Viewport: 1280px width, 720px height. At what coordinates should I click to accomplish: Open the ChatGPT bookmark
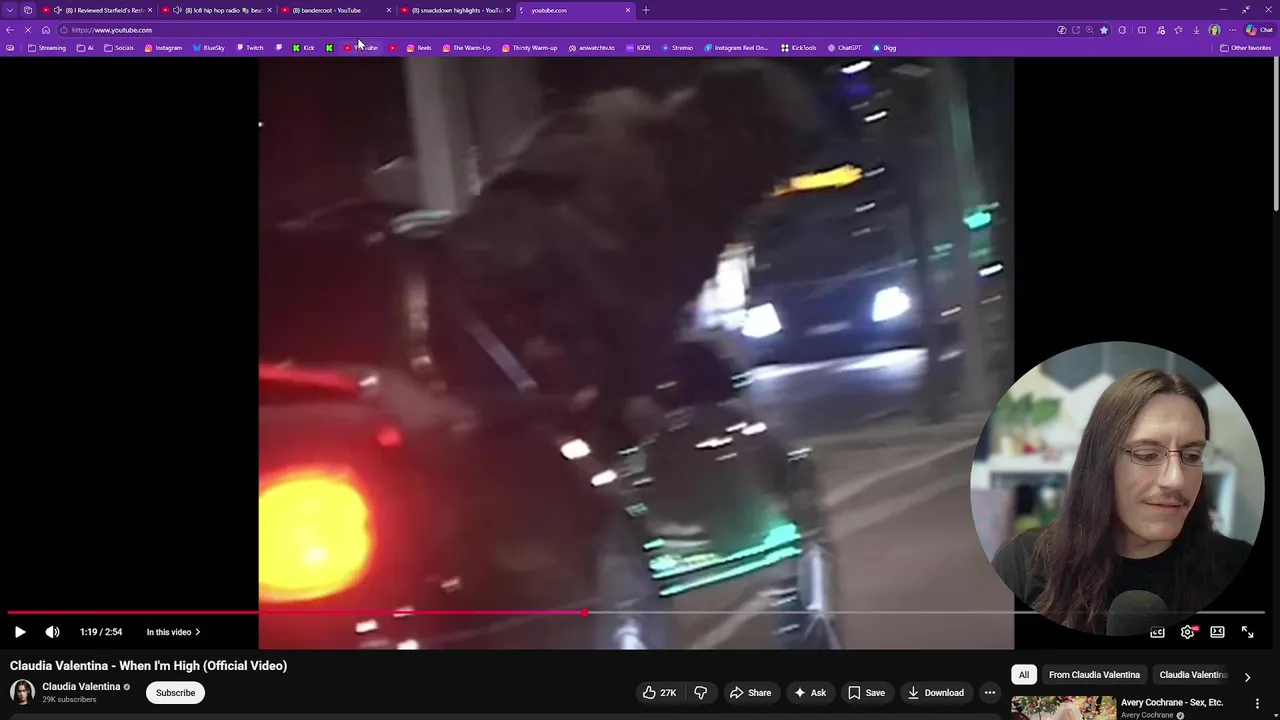point(845,48)
